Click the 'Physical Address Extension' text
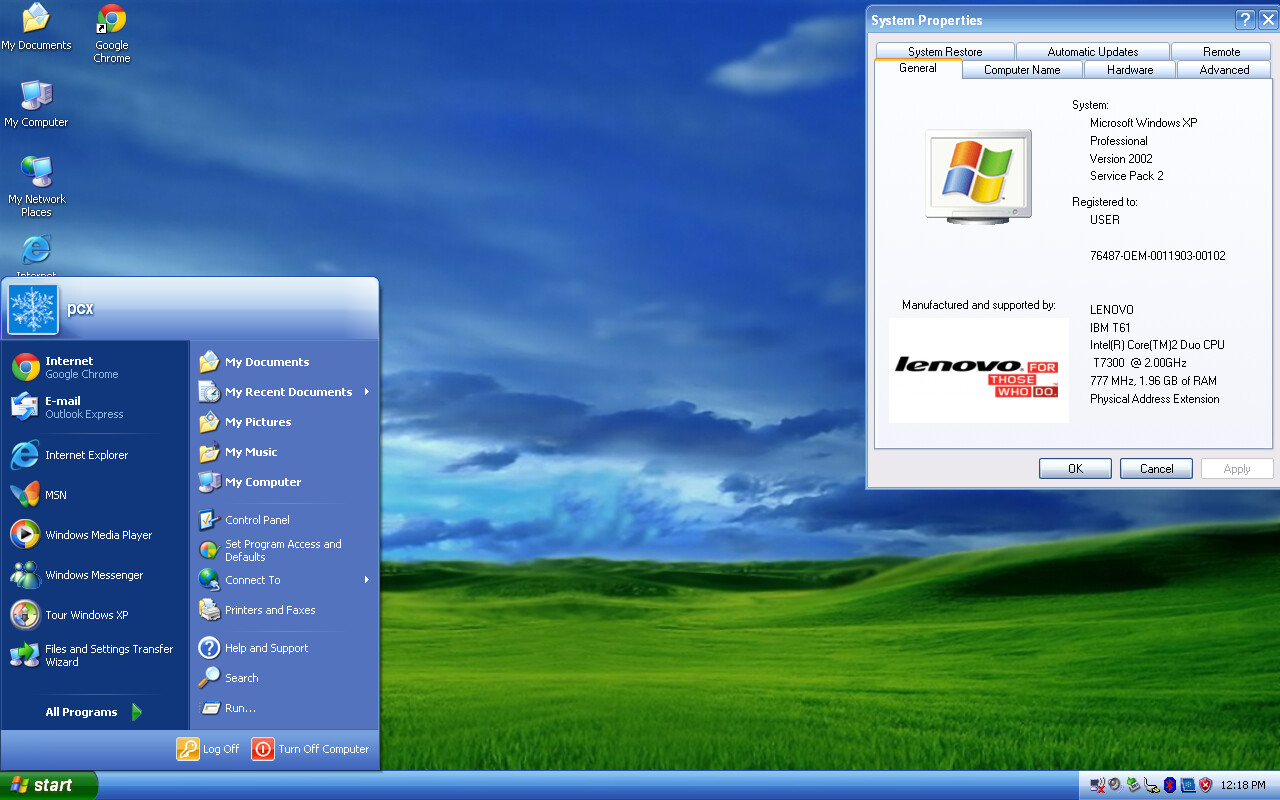1280x800 pixels. click(x=1154, y=399)
